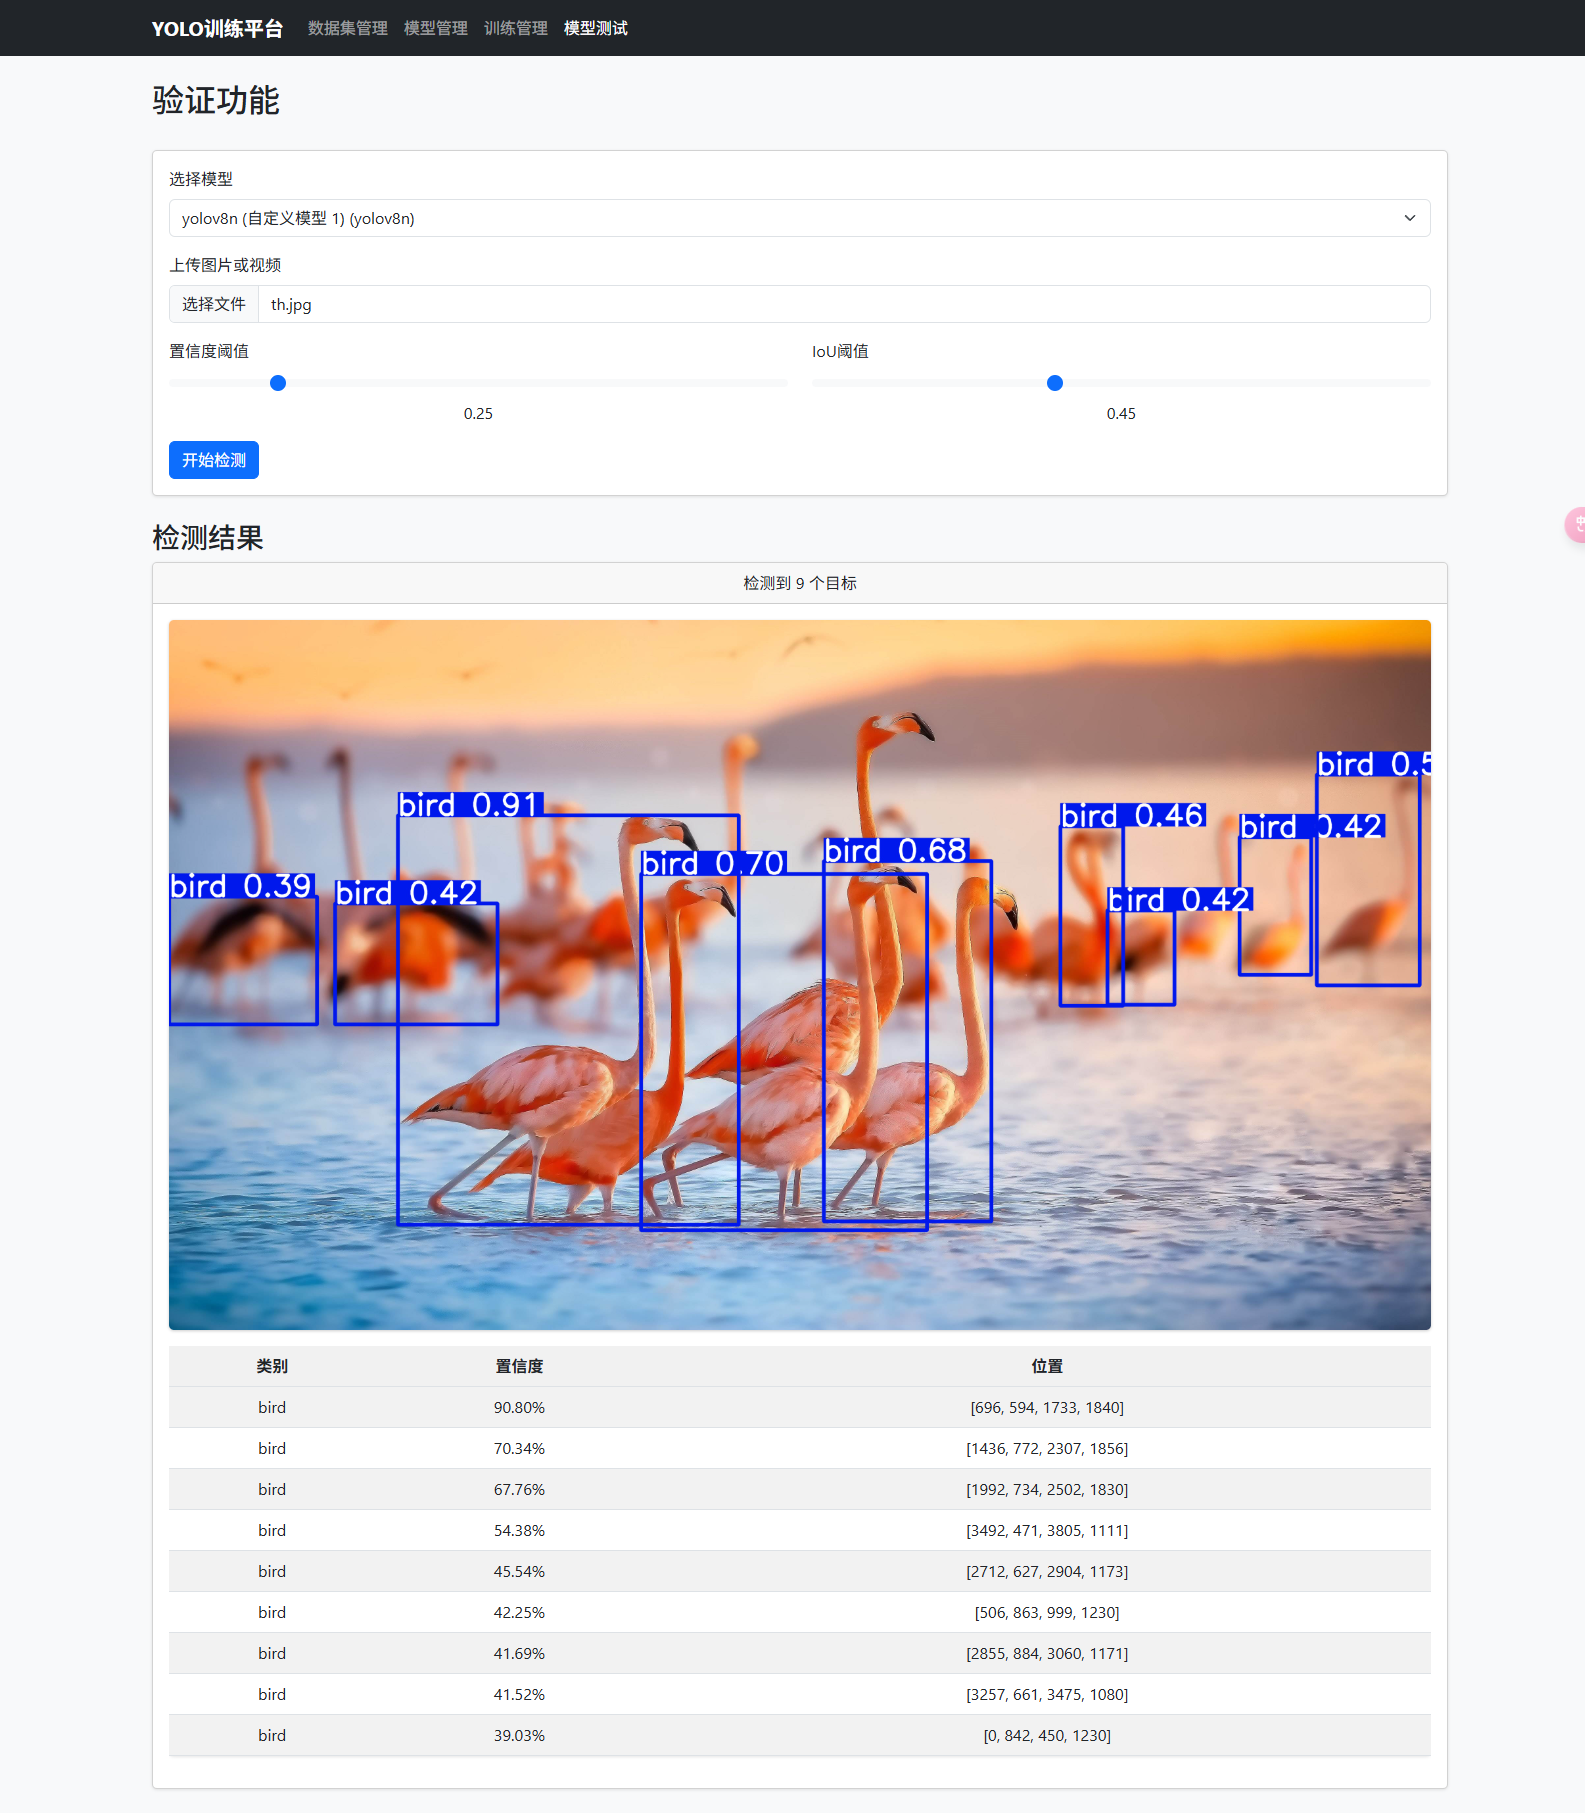Select the table row with 90.80% confidence

[x=798, y=1407]
